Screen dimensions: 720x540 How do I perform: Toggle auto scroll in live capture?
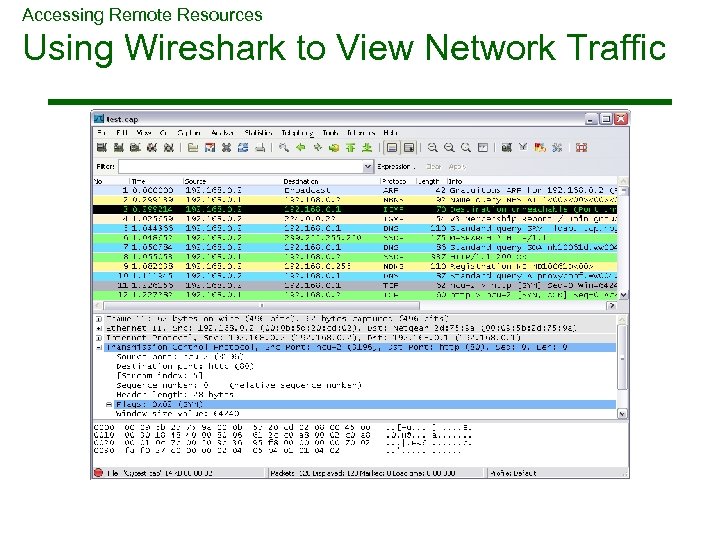[409, 147]
